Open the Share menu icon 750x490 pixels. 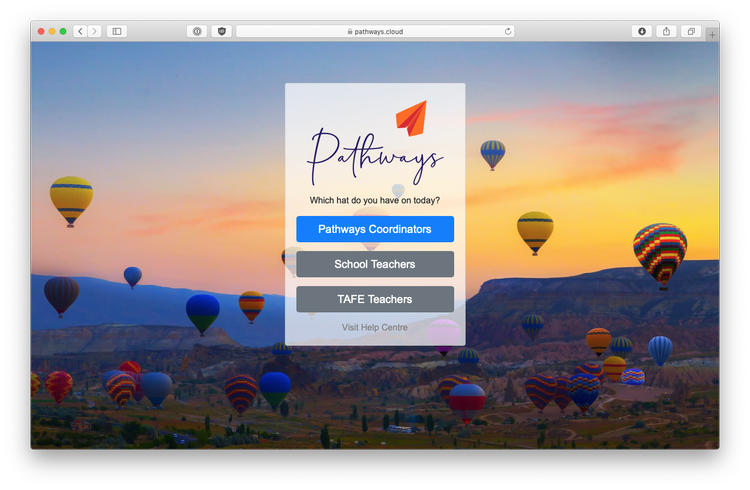[666, 32]
